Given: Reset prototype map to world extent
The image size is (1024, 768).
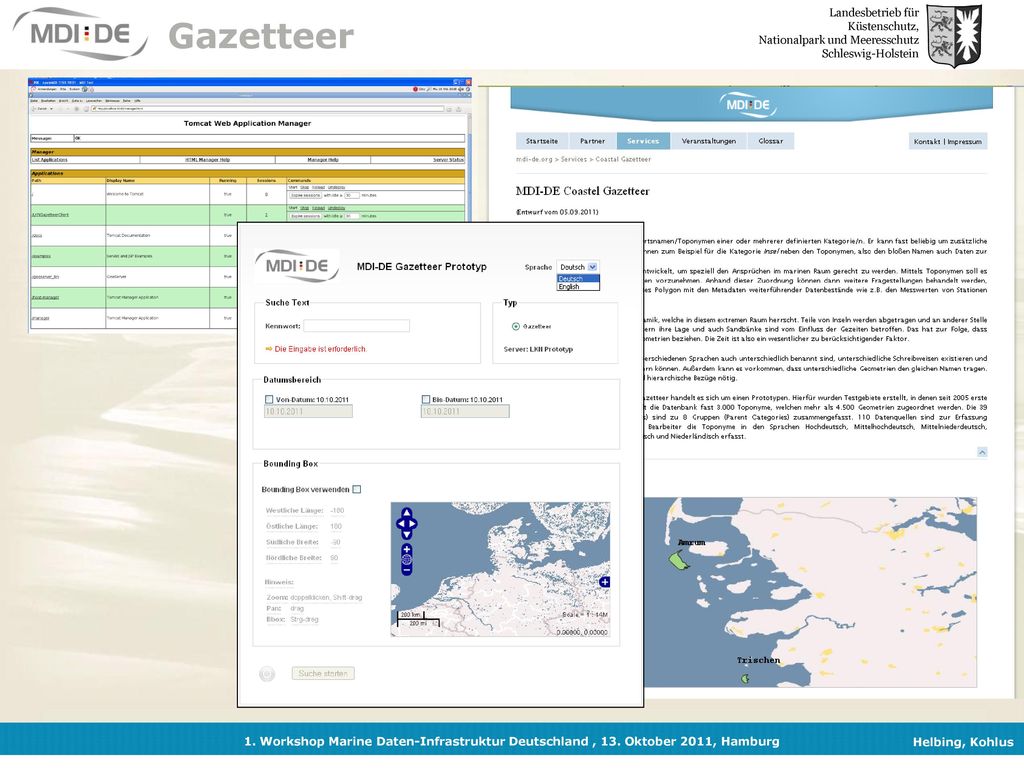Looking at the screenshot, I should point(407,560).
